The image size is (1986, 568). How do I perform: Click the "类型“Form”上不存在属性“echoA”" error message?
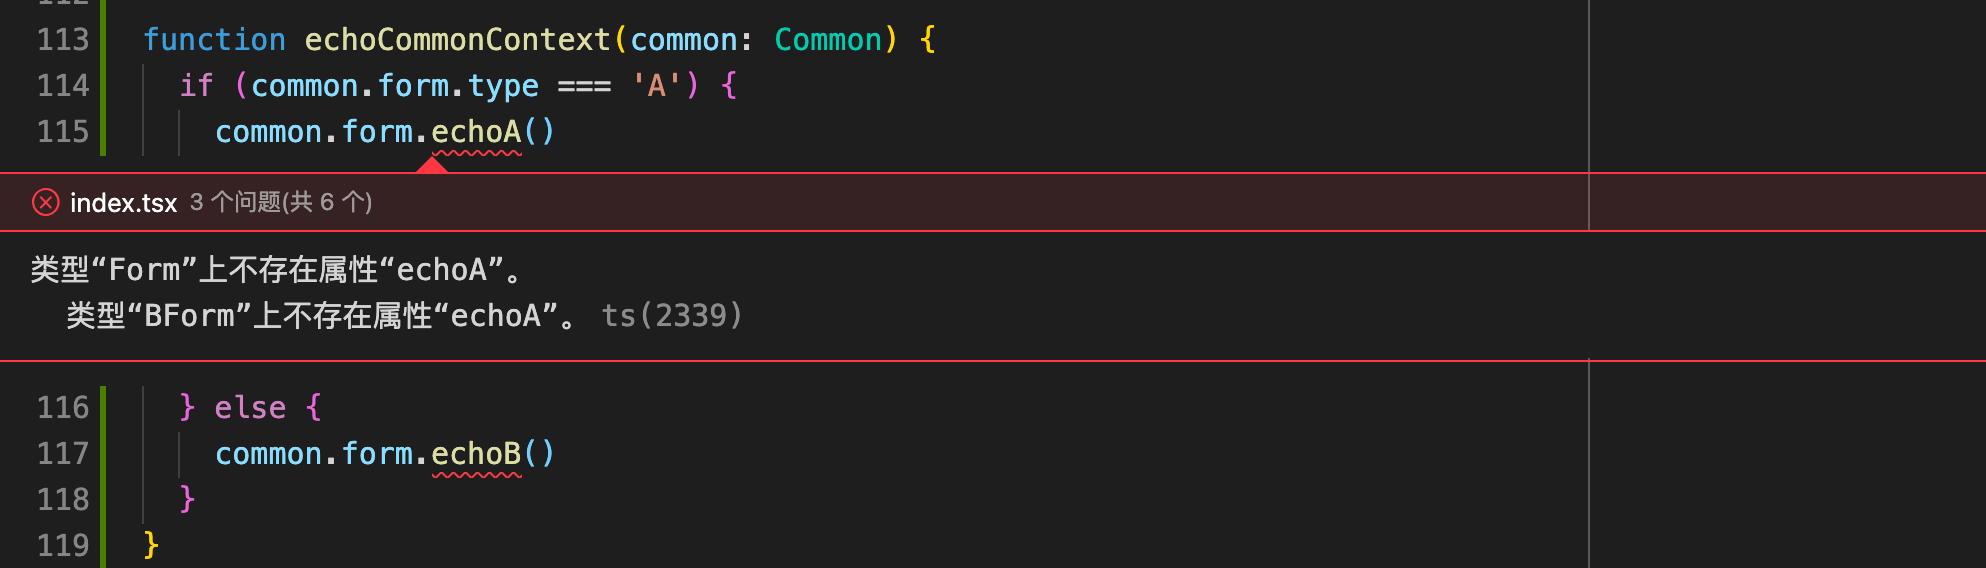click(270, 270)
